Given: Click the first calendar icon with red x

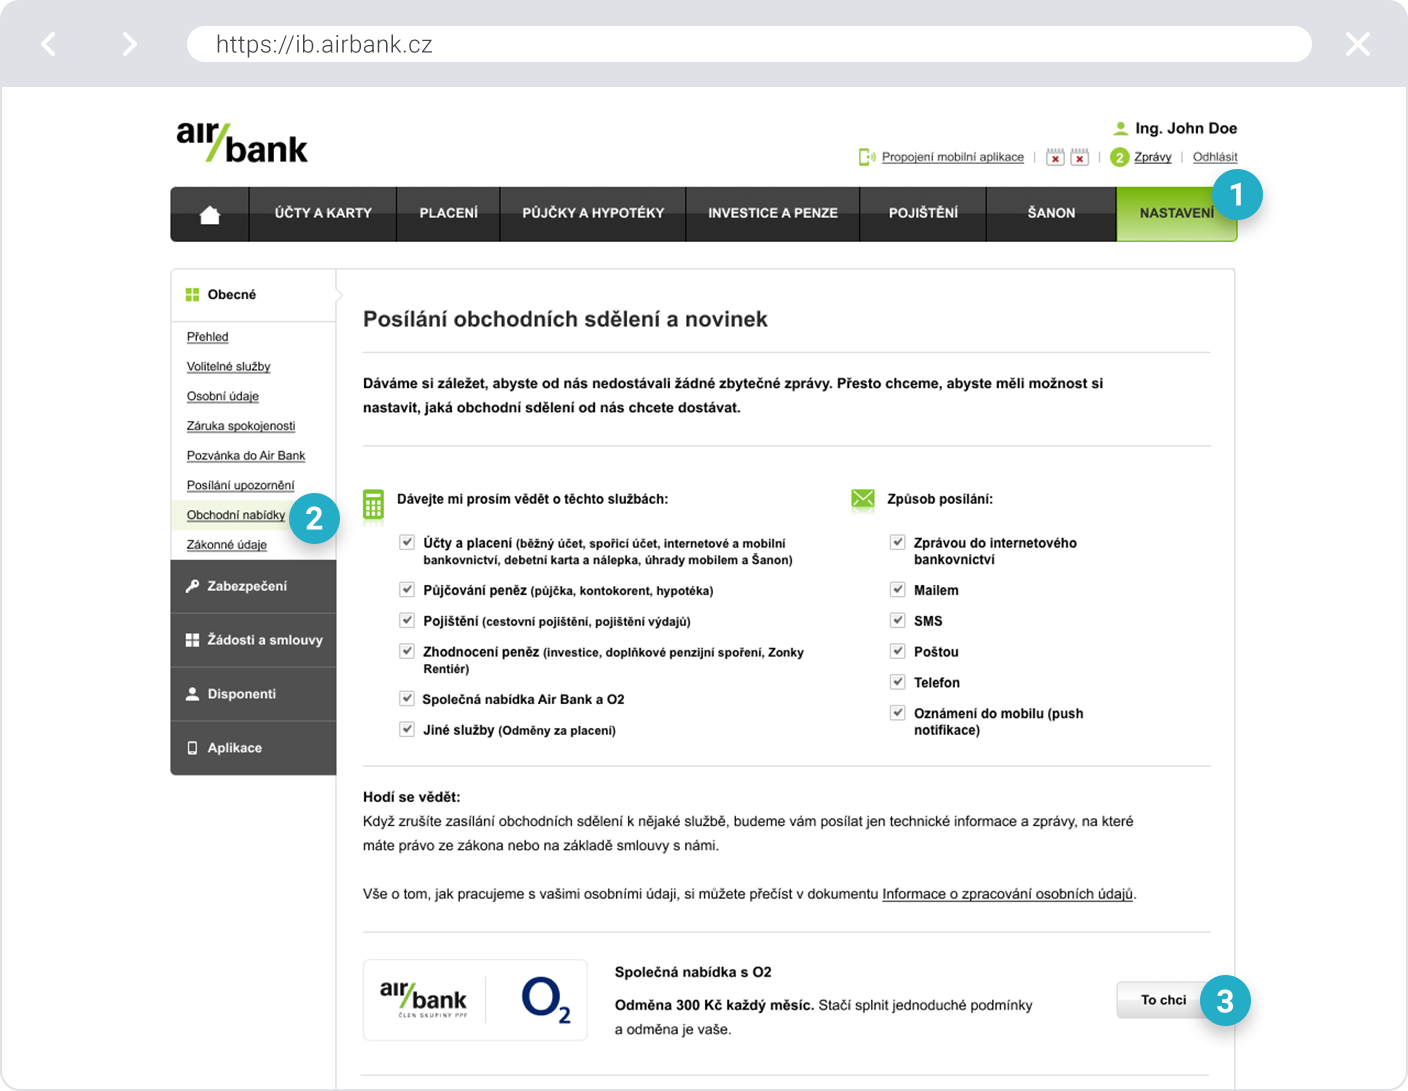Looking at the screenshot, I should [x=1055, y=157].
